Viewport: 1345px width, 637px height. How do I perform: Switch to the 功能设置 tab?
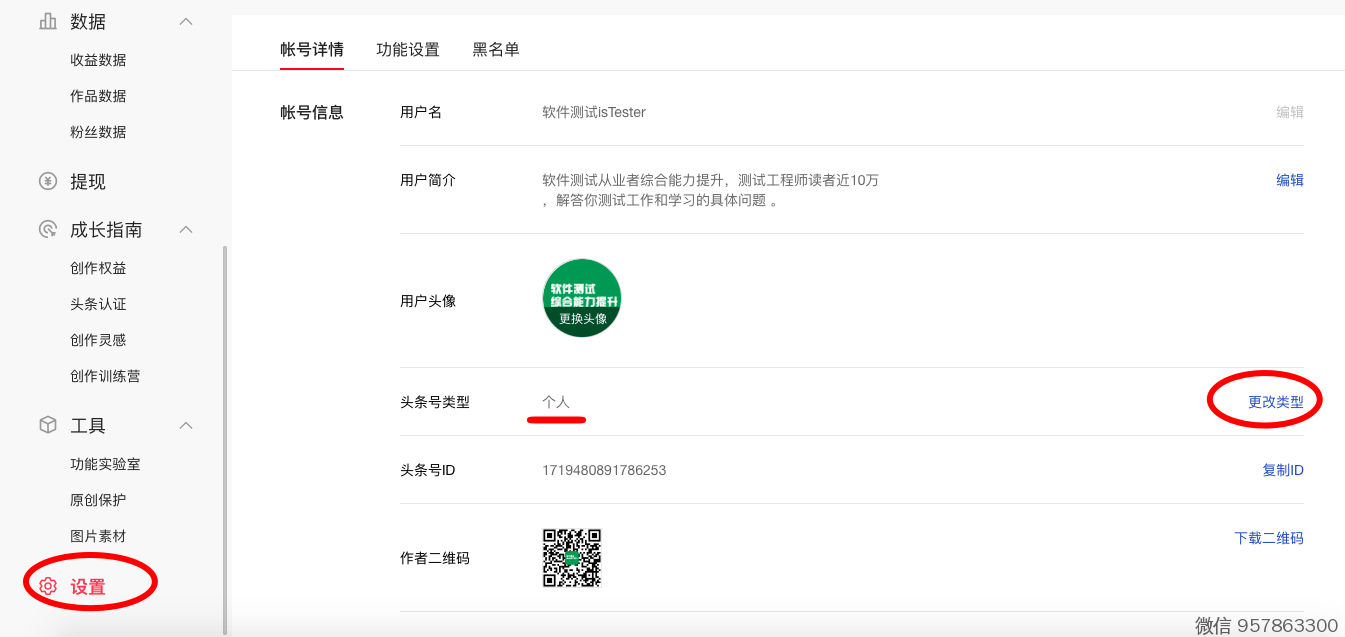[408, 49]
